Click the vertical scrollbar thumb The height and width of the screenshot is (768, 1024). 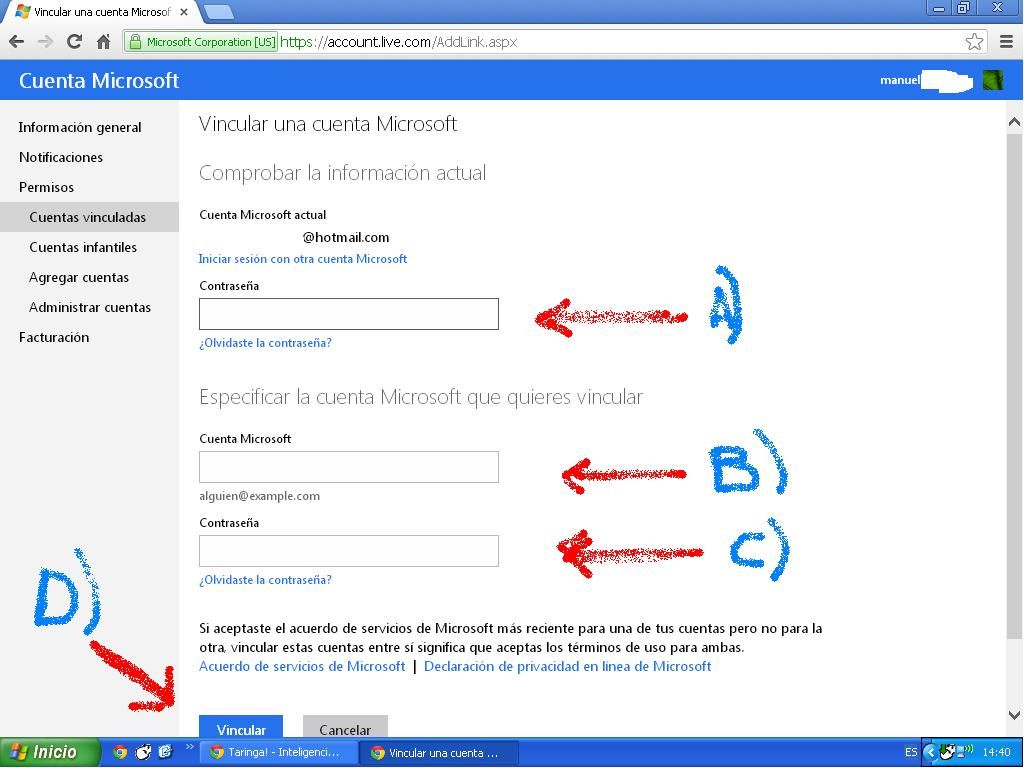[x=1014, y=385]
